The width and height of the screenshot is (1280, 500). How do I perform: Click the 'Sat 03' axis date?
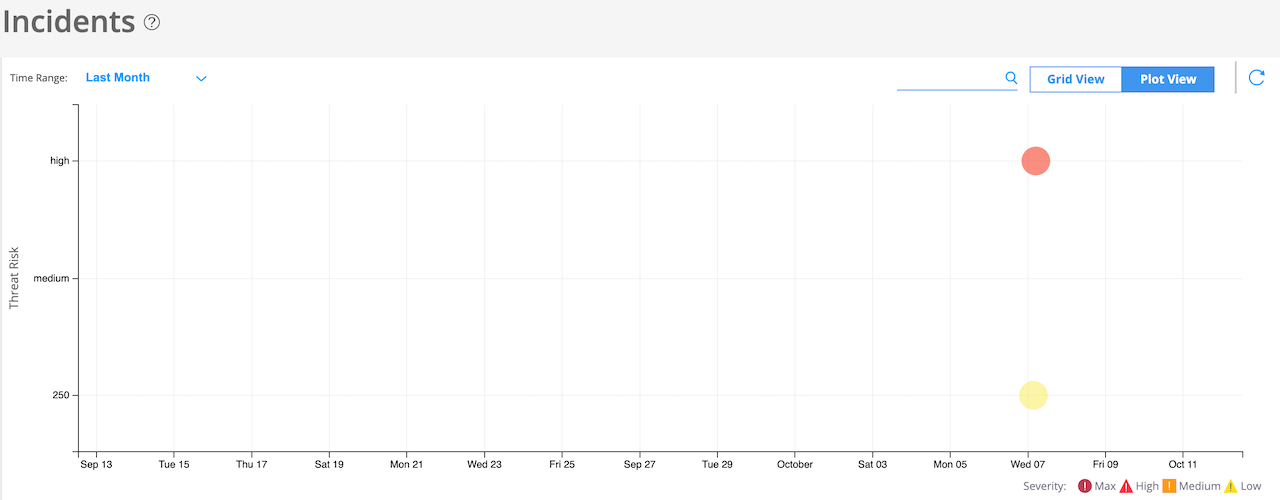pos(873,464)
